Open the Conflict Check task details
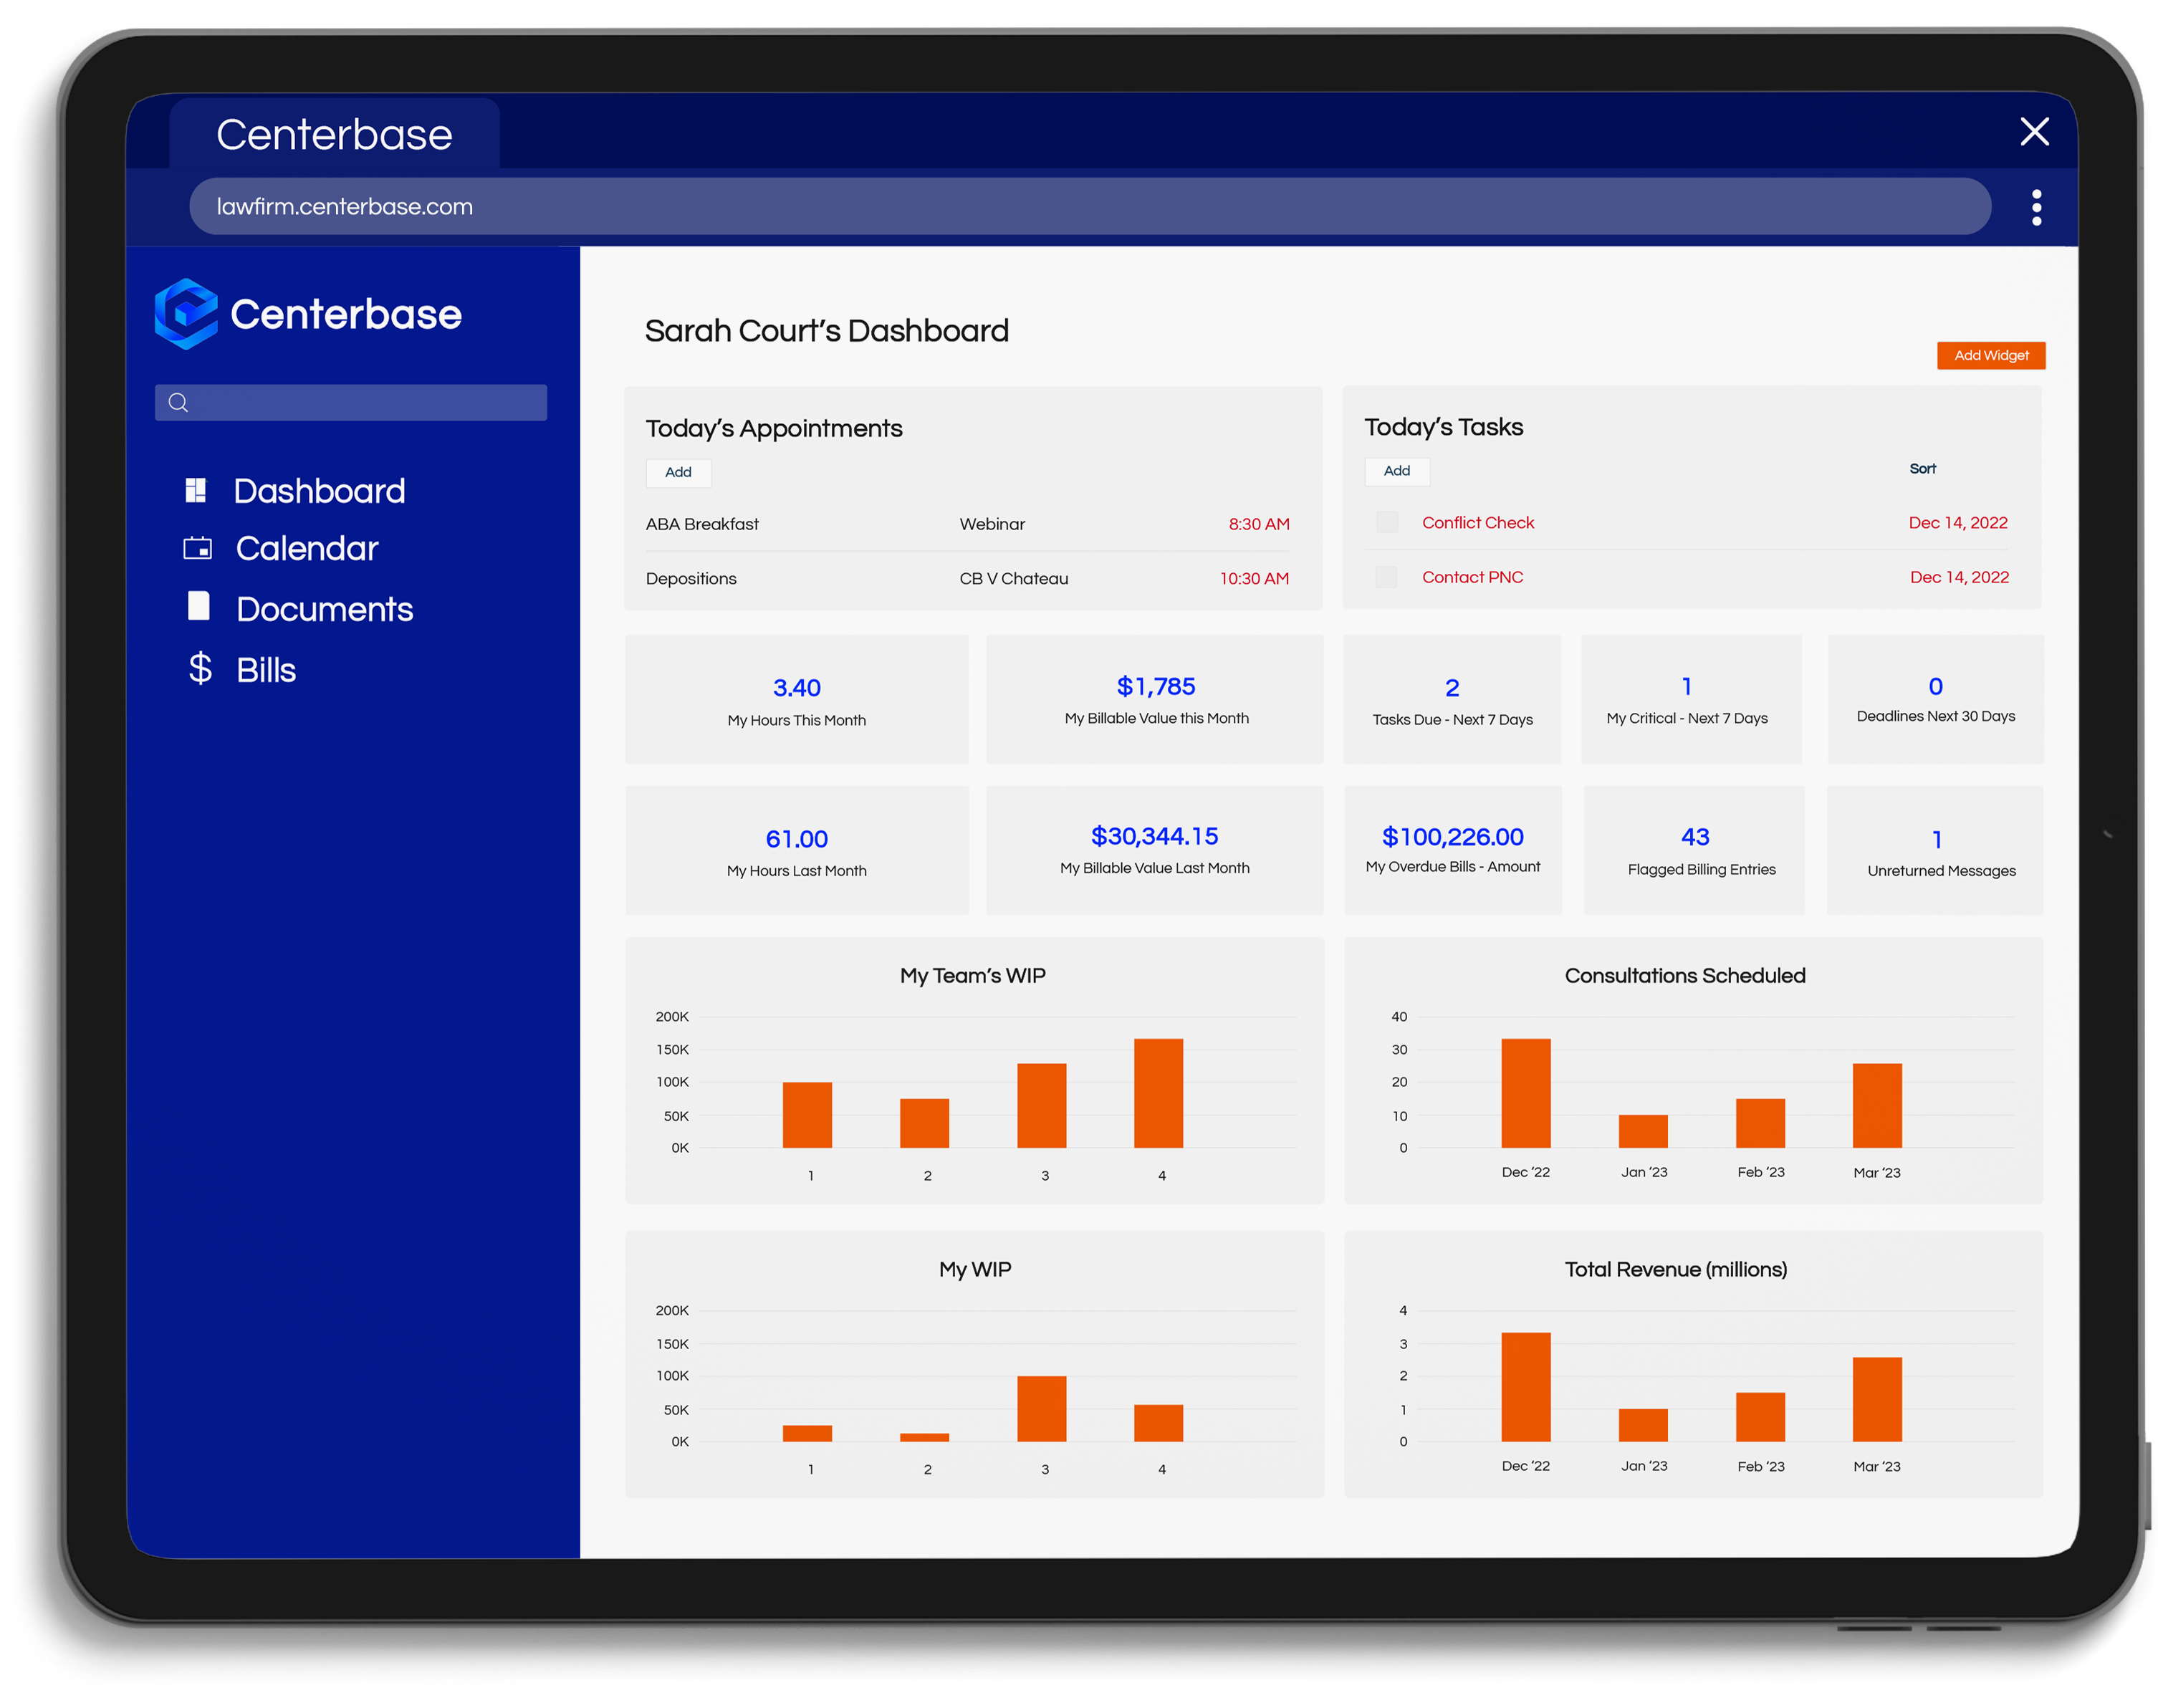The image size is (2158, 1708). 1478,522
